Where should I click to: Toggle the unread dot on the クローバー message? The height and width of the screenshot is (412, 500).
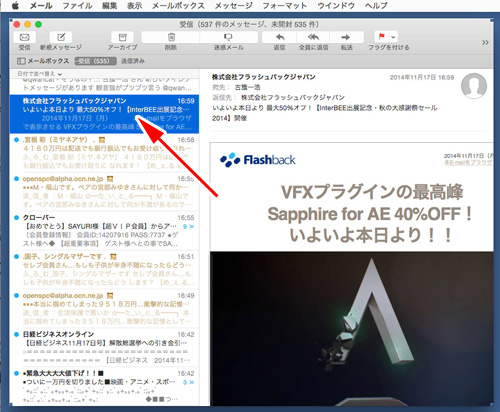tap(16, 218)
